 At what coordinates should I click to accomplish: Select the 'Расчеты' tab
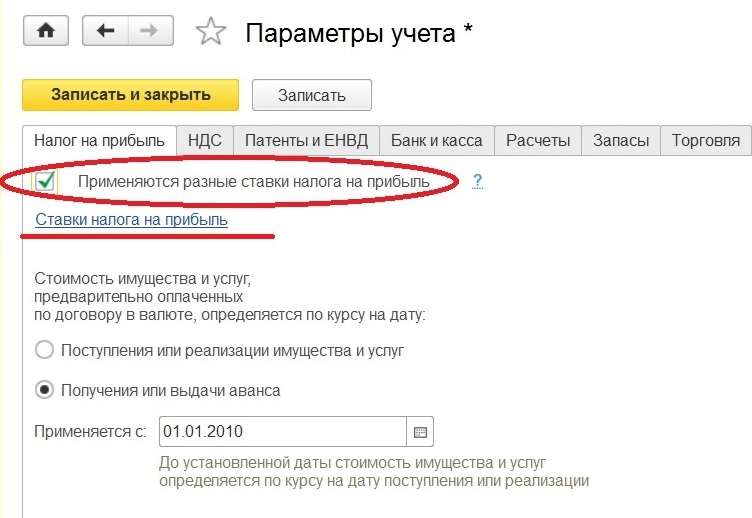click(538, 141)
